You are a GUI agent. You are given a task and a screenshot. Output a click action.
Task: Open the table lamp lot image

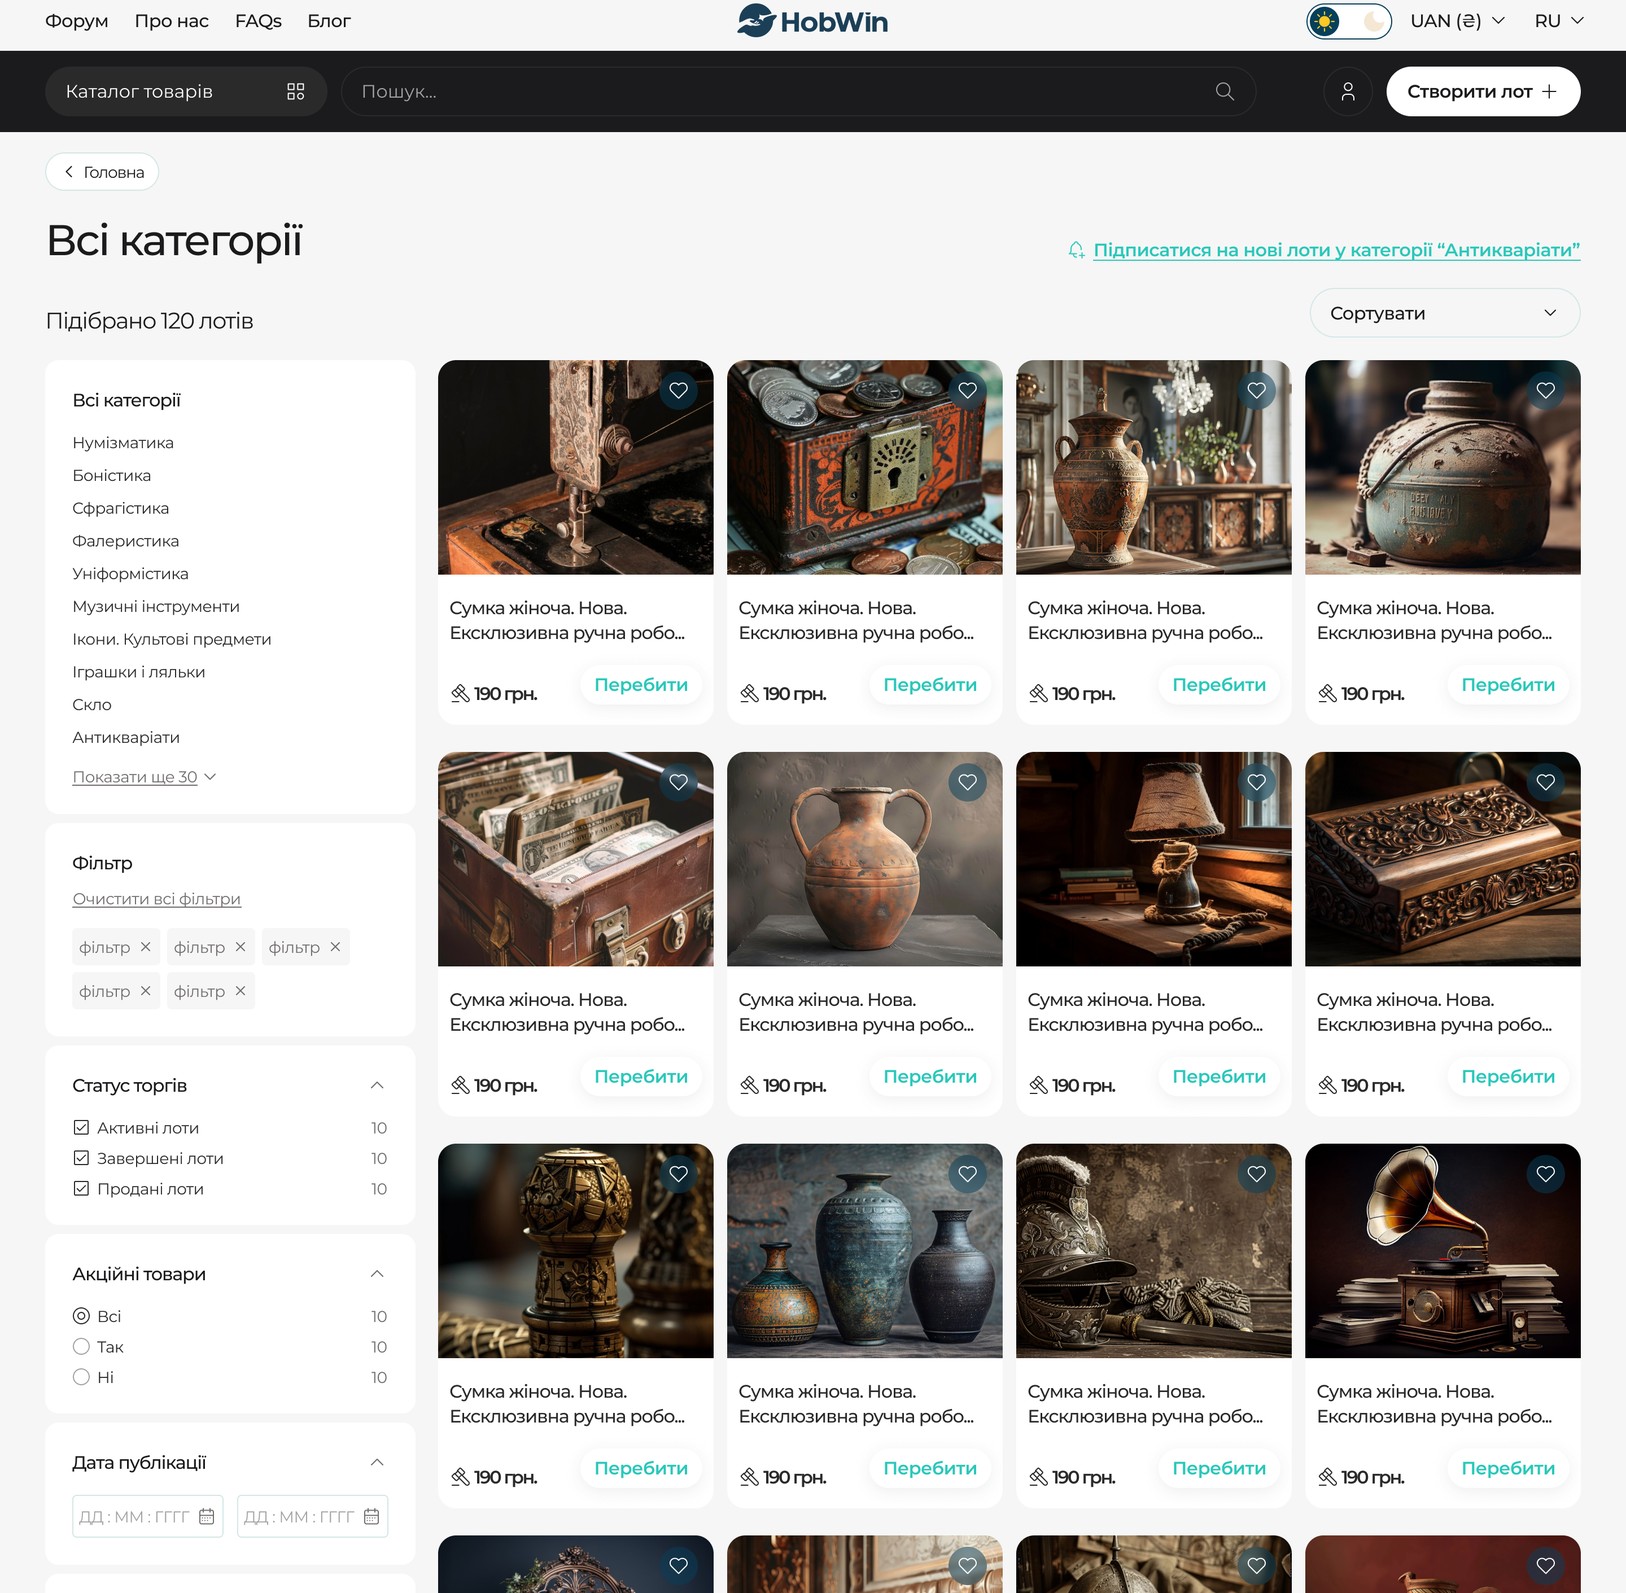point(1154,860)
